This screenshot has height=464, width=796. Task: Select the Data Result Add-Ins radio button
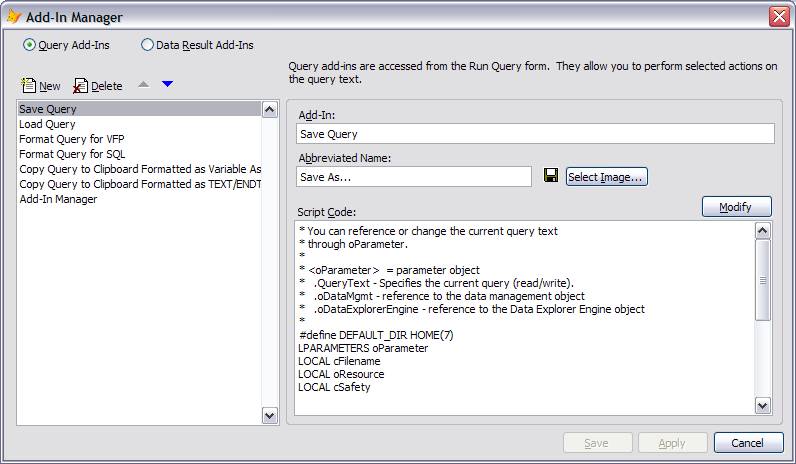pos(147,45)
